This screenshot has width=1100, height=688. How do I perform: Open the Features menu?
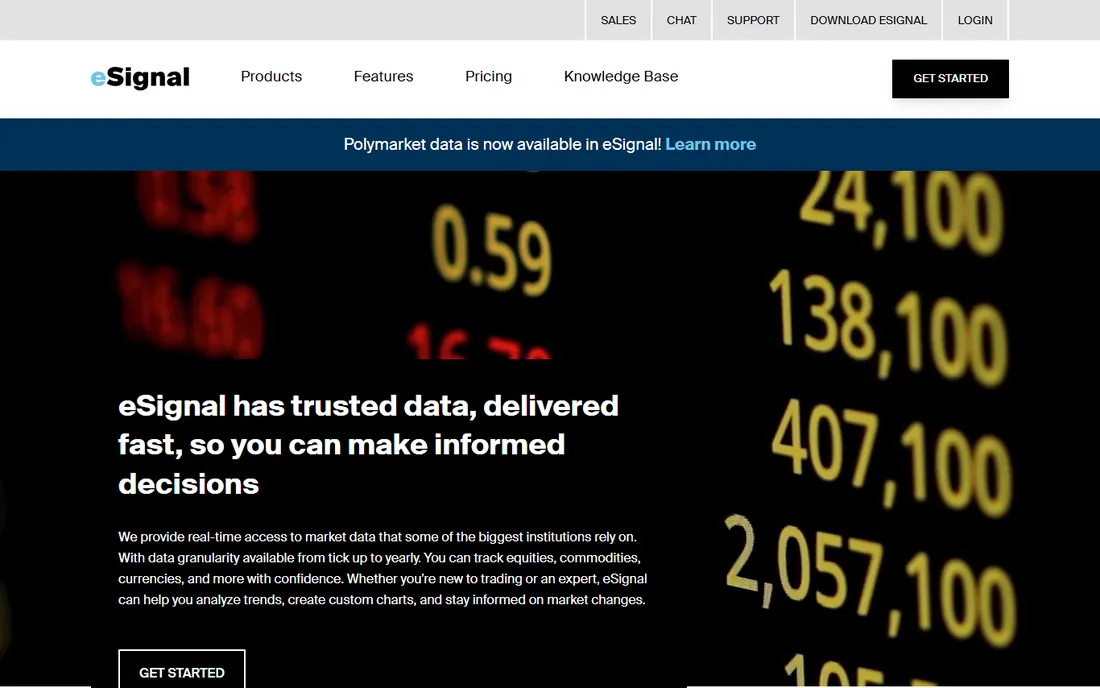pyautogui.click(x=383, y=76)
